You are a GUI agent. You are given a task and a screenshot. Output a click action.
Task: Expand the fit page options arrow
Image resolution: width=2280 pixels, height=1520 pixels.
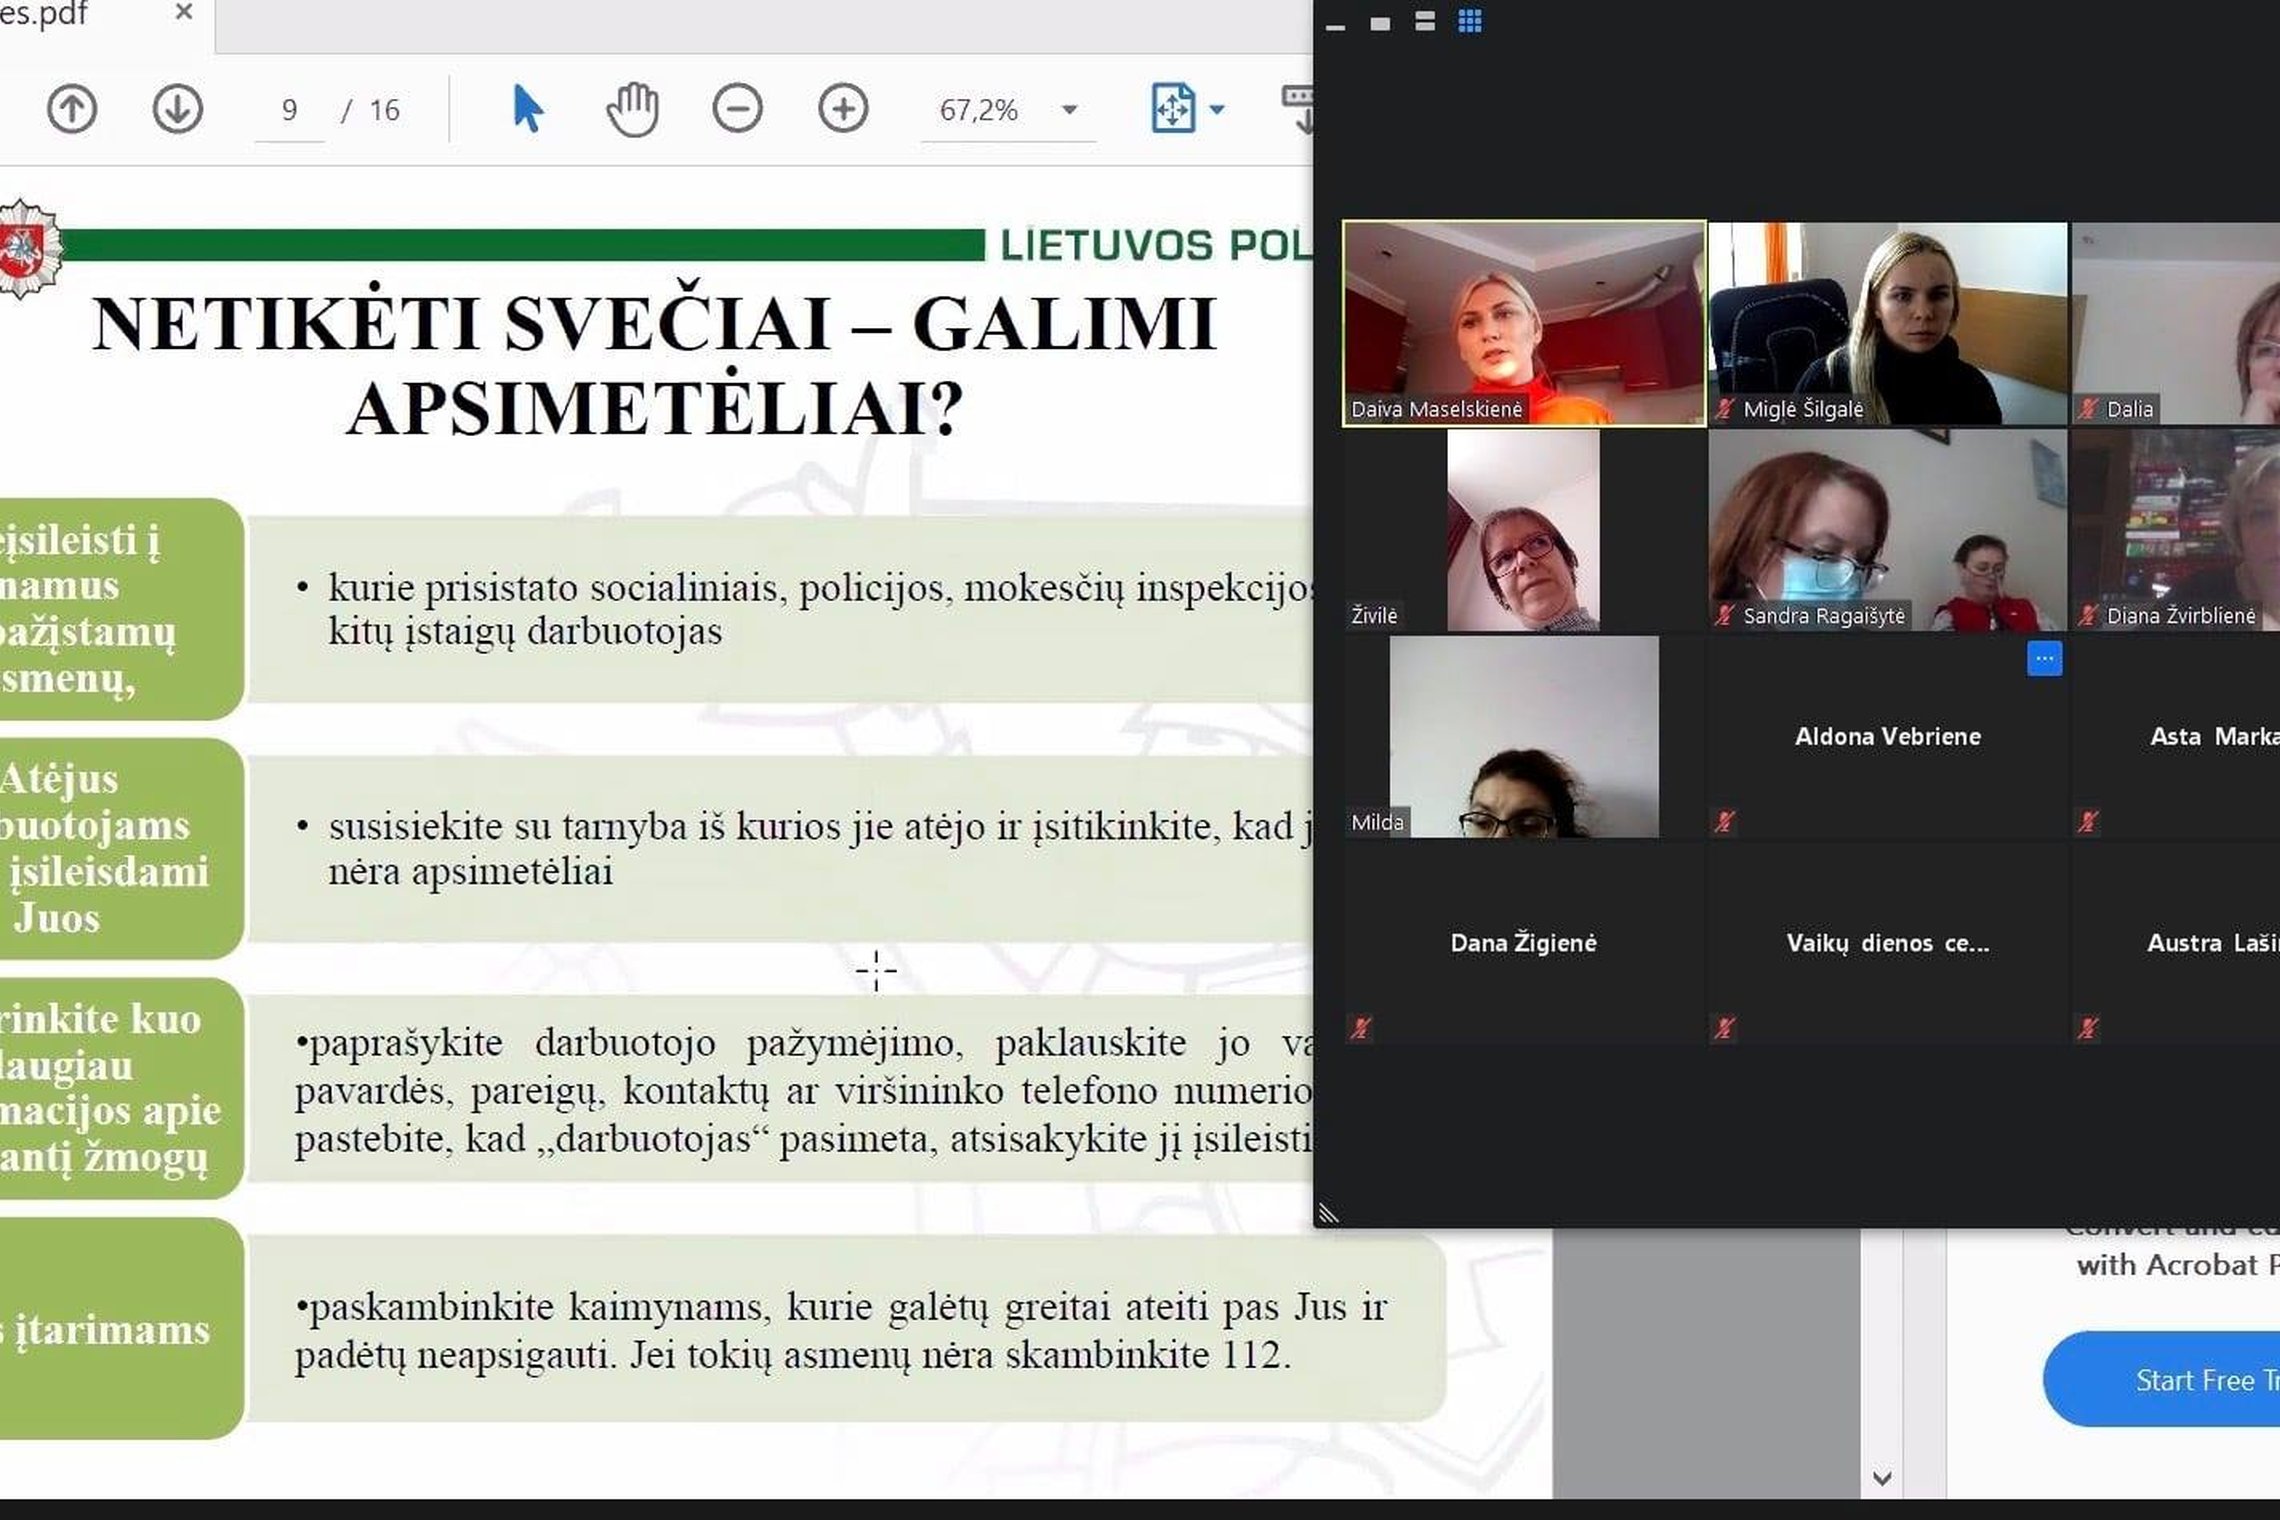[1217, 109]
